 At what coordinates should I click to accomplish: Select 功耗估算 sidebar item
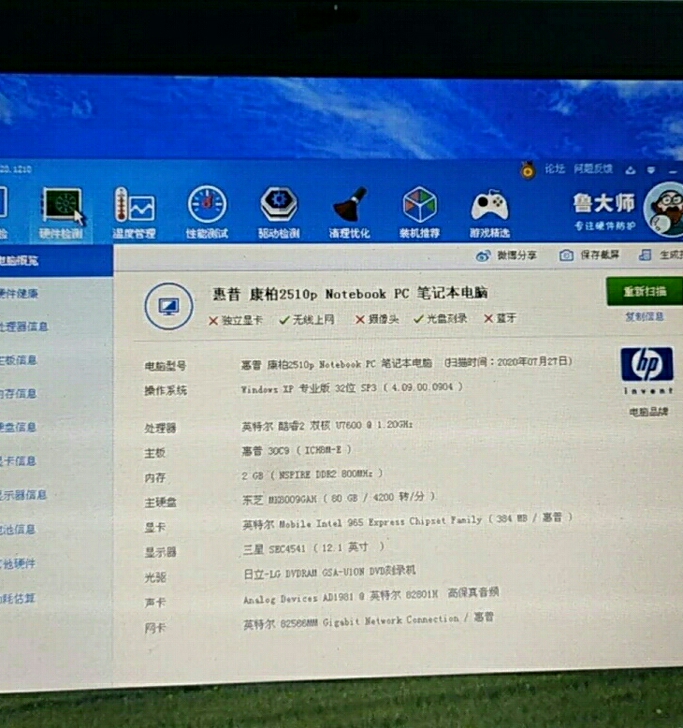(x=19, y=598)
